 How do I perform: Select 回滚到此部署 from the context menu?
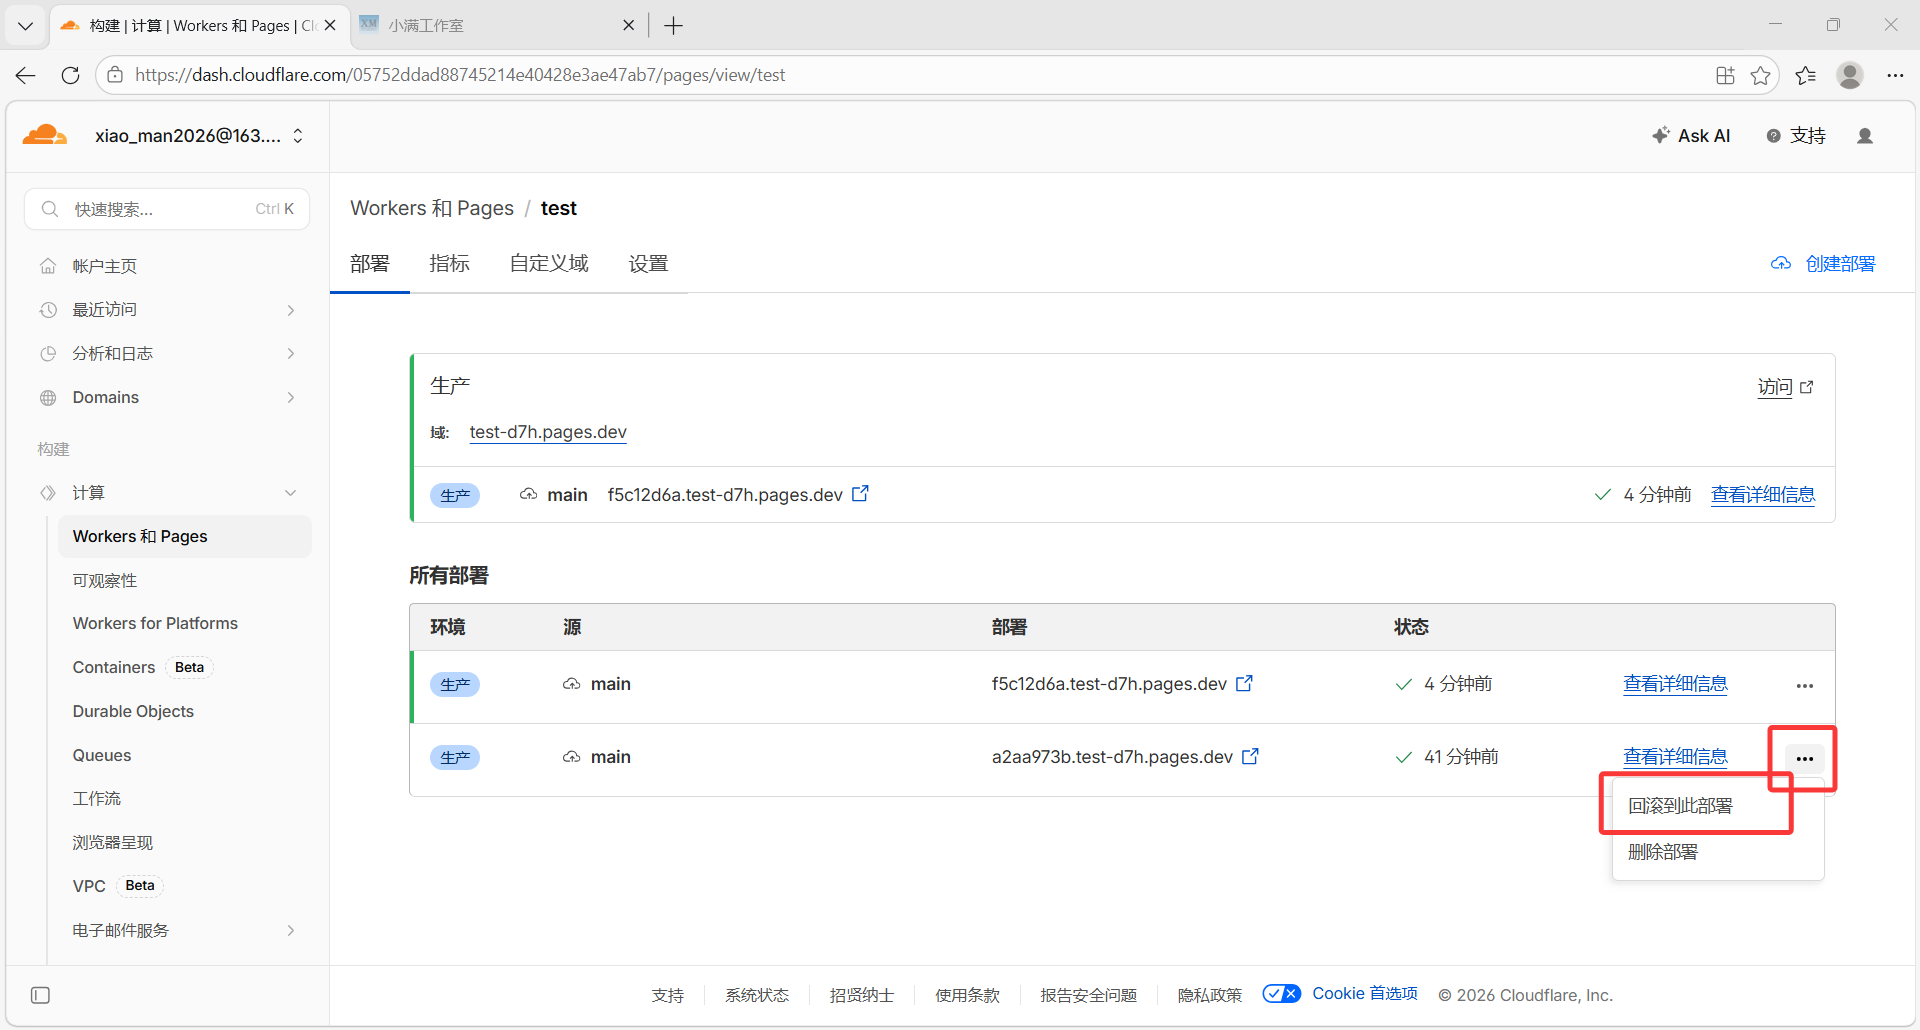[x=1680, y=806]
